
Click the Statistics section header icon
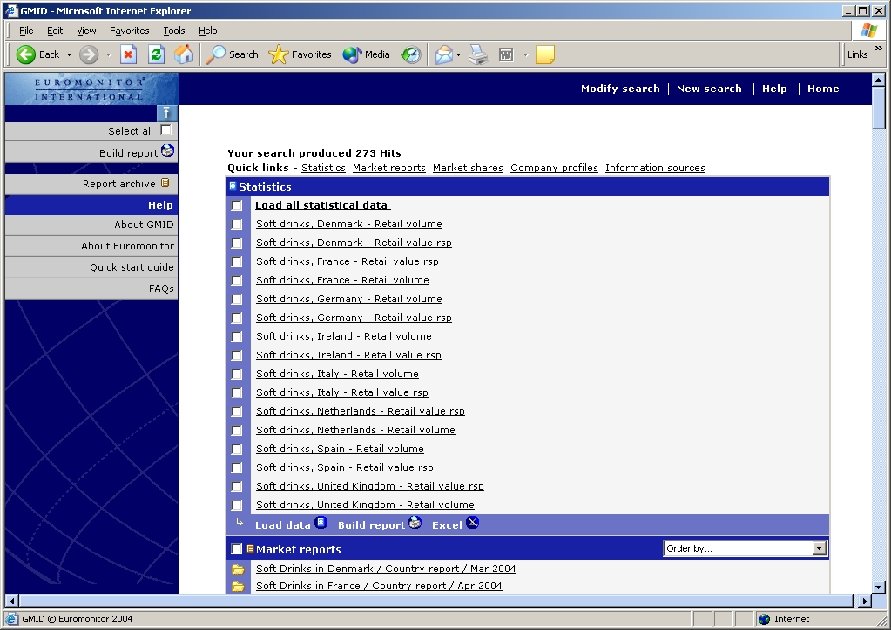point(232,186)
